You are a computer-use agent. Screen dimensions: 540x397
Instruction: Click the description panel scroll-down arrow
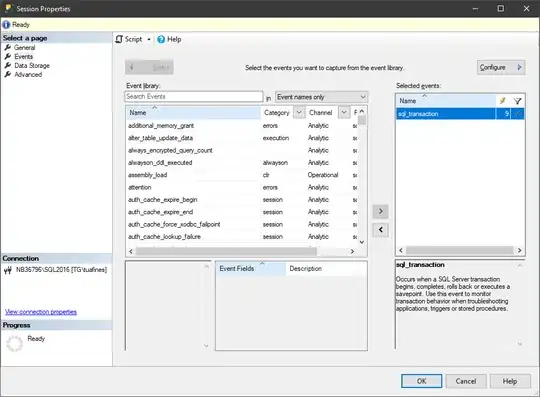tap(520, 343)
